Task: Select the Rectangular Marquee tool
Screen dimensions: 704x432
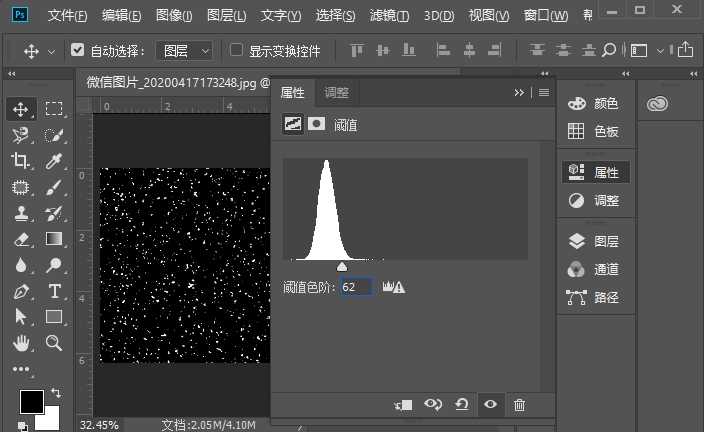Action: (x=54, y=108)
